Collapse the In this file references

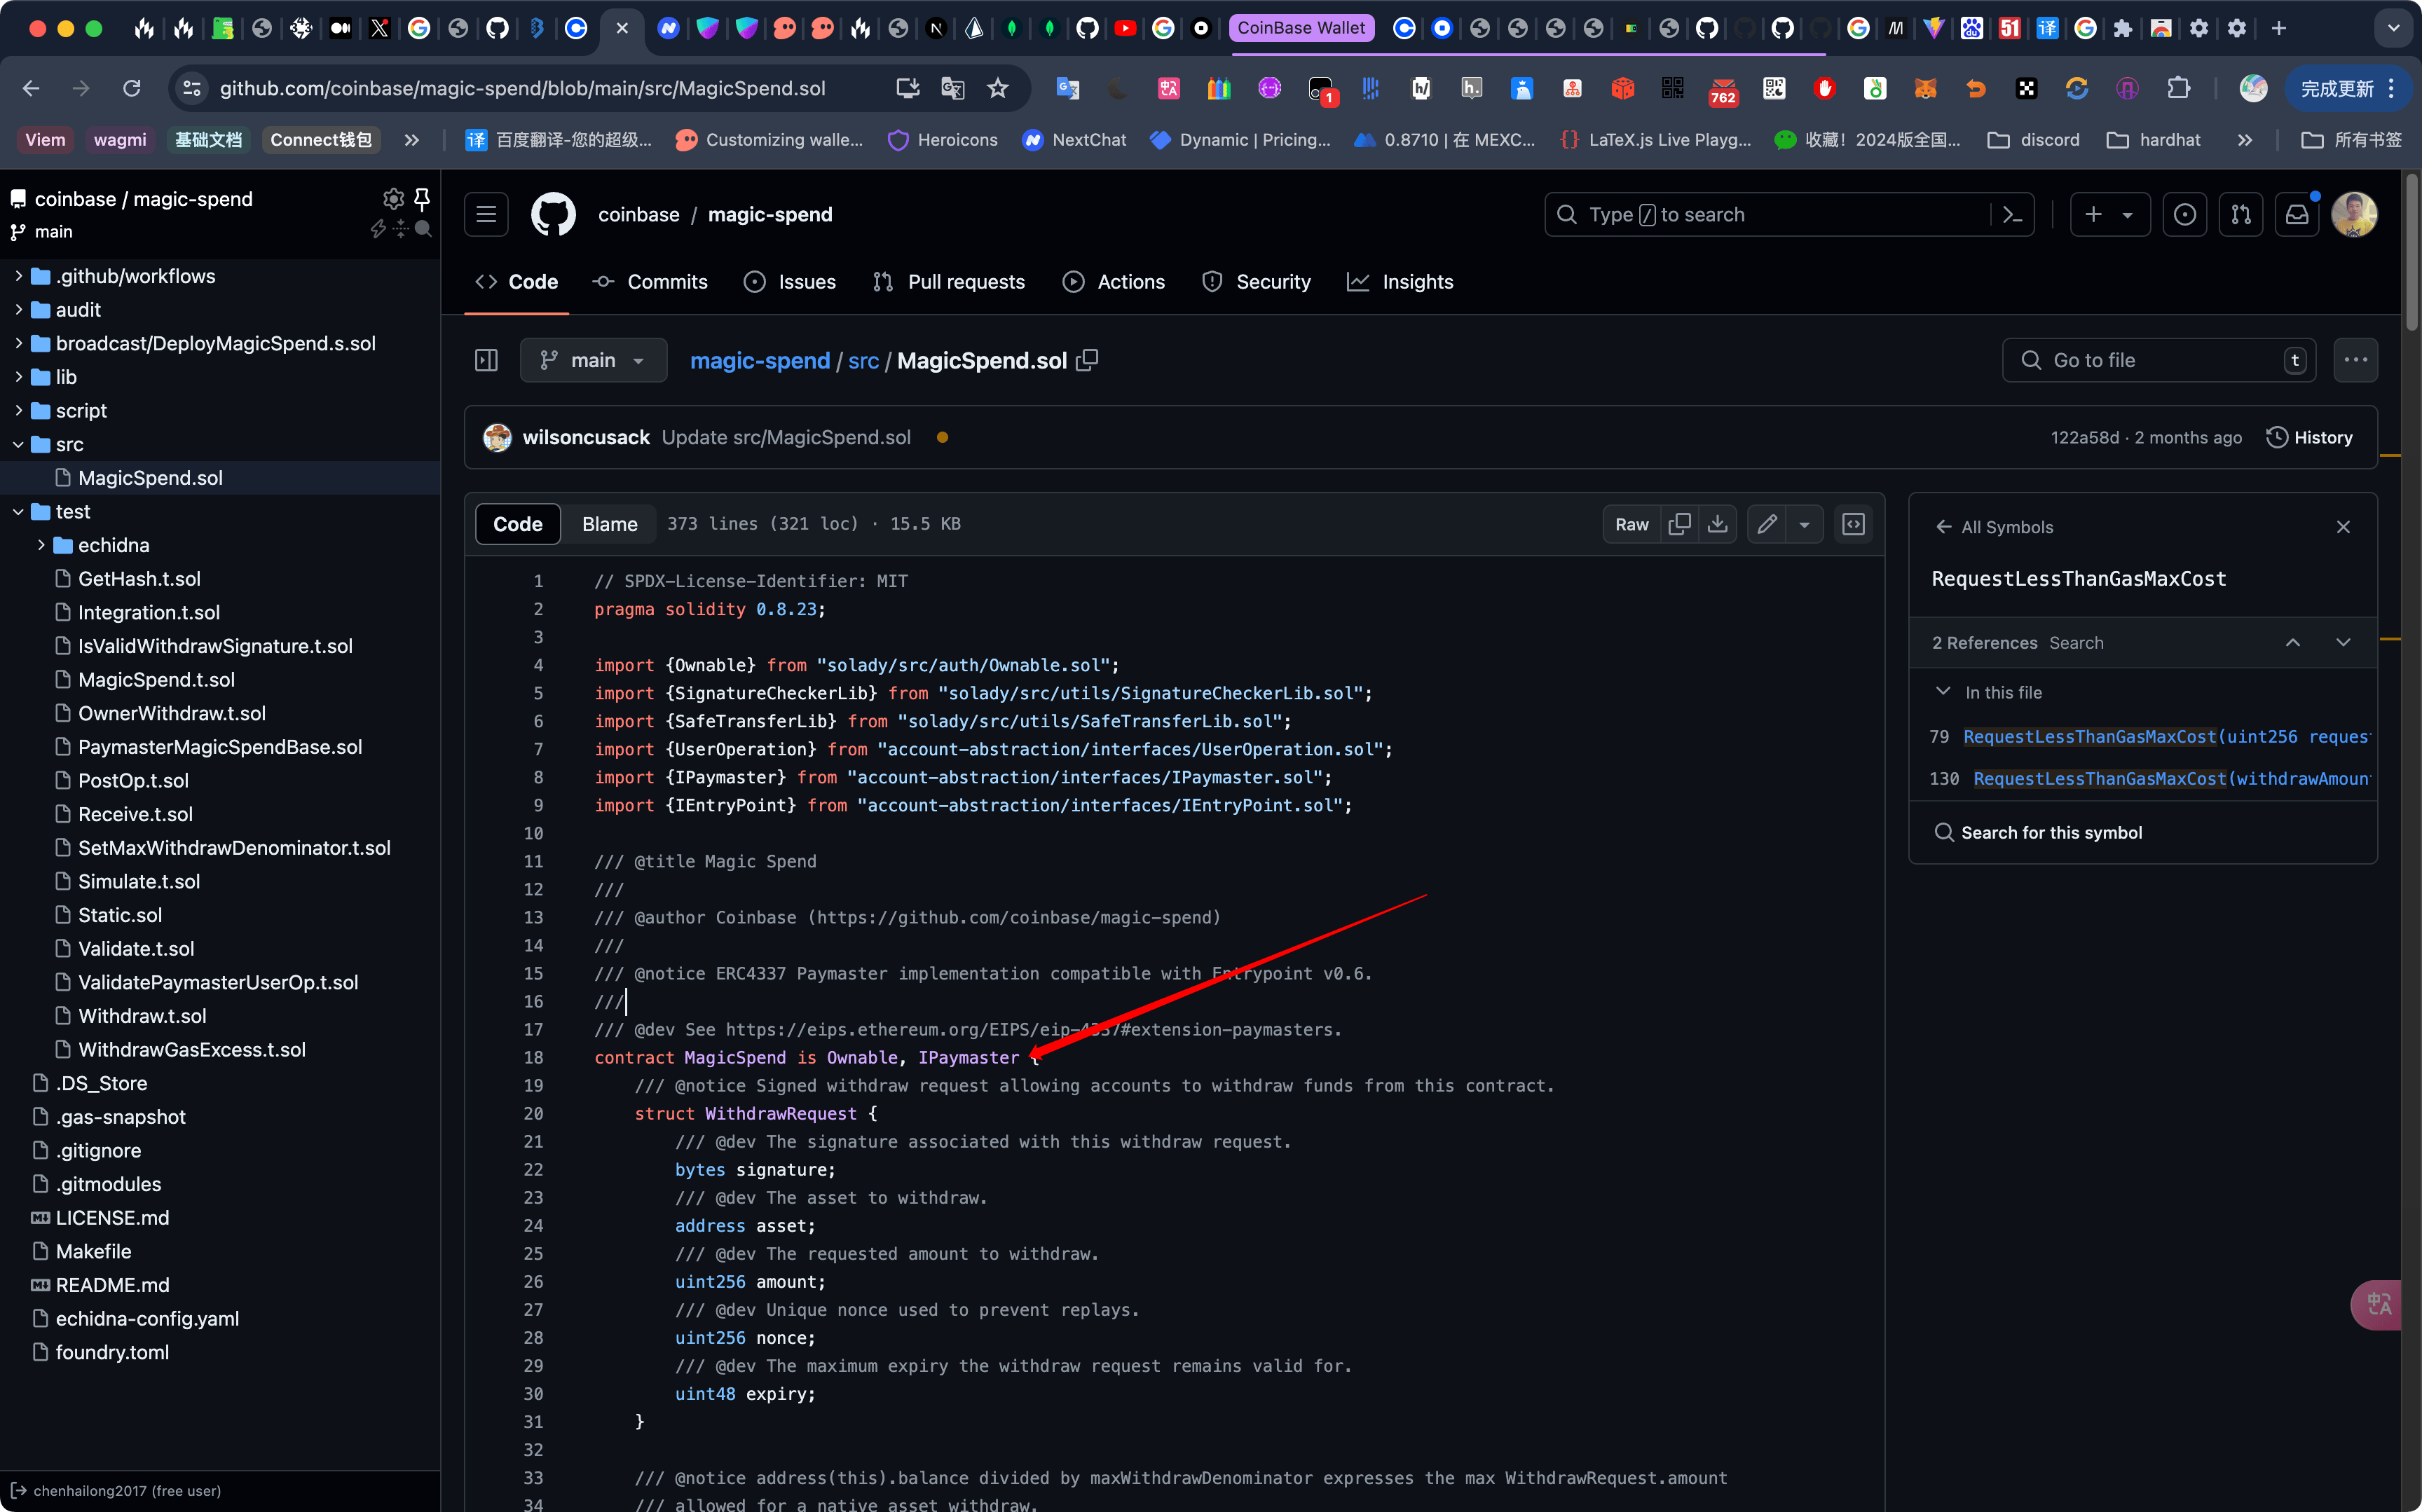[1943, 692]
